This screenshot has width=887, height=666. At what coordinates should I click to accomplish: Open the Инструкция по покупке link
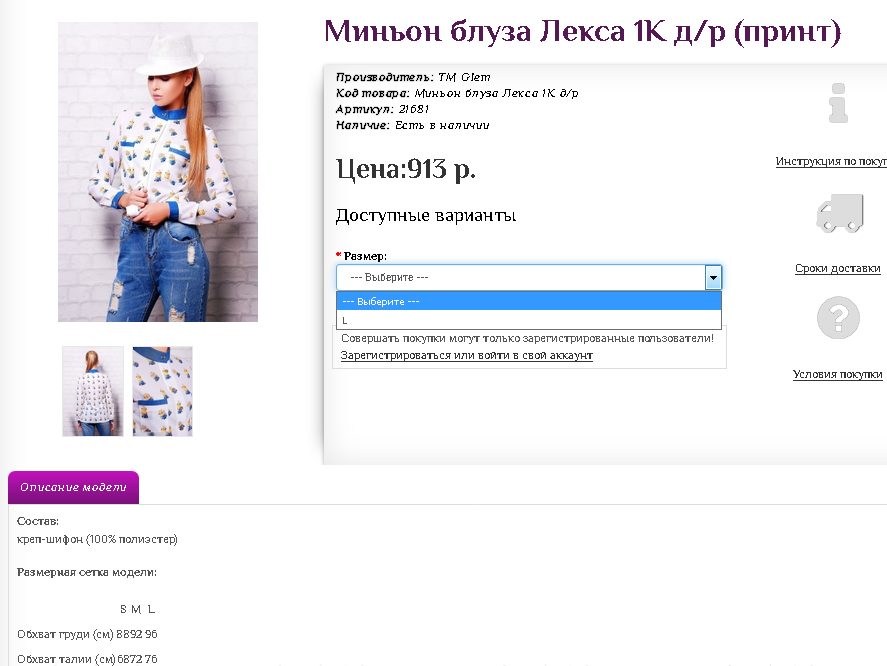[831, 161]
